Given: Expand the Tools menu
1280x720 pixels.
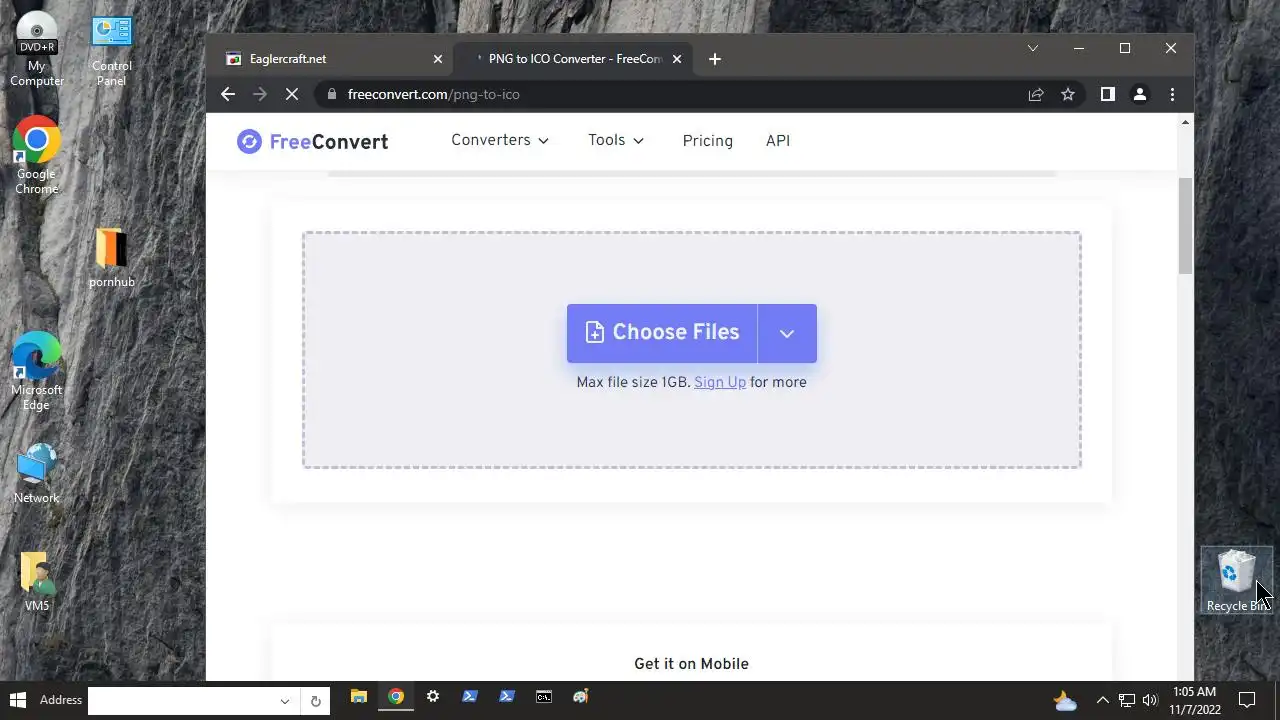Looking at the screenshot, I should point(616,140).
